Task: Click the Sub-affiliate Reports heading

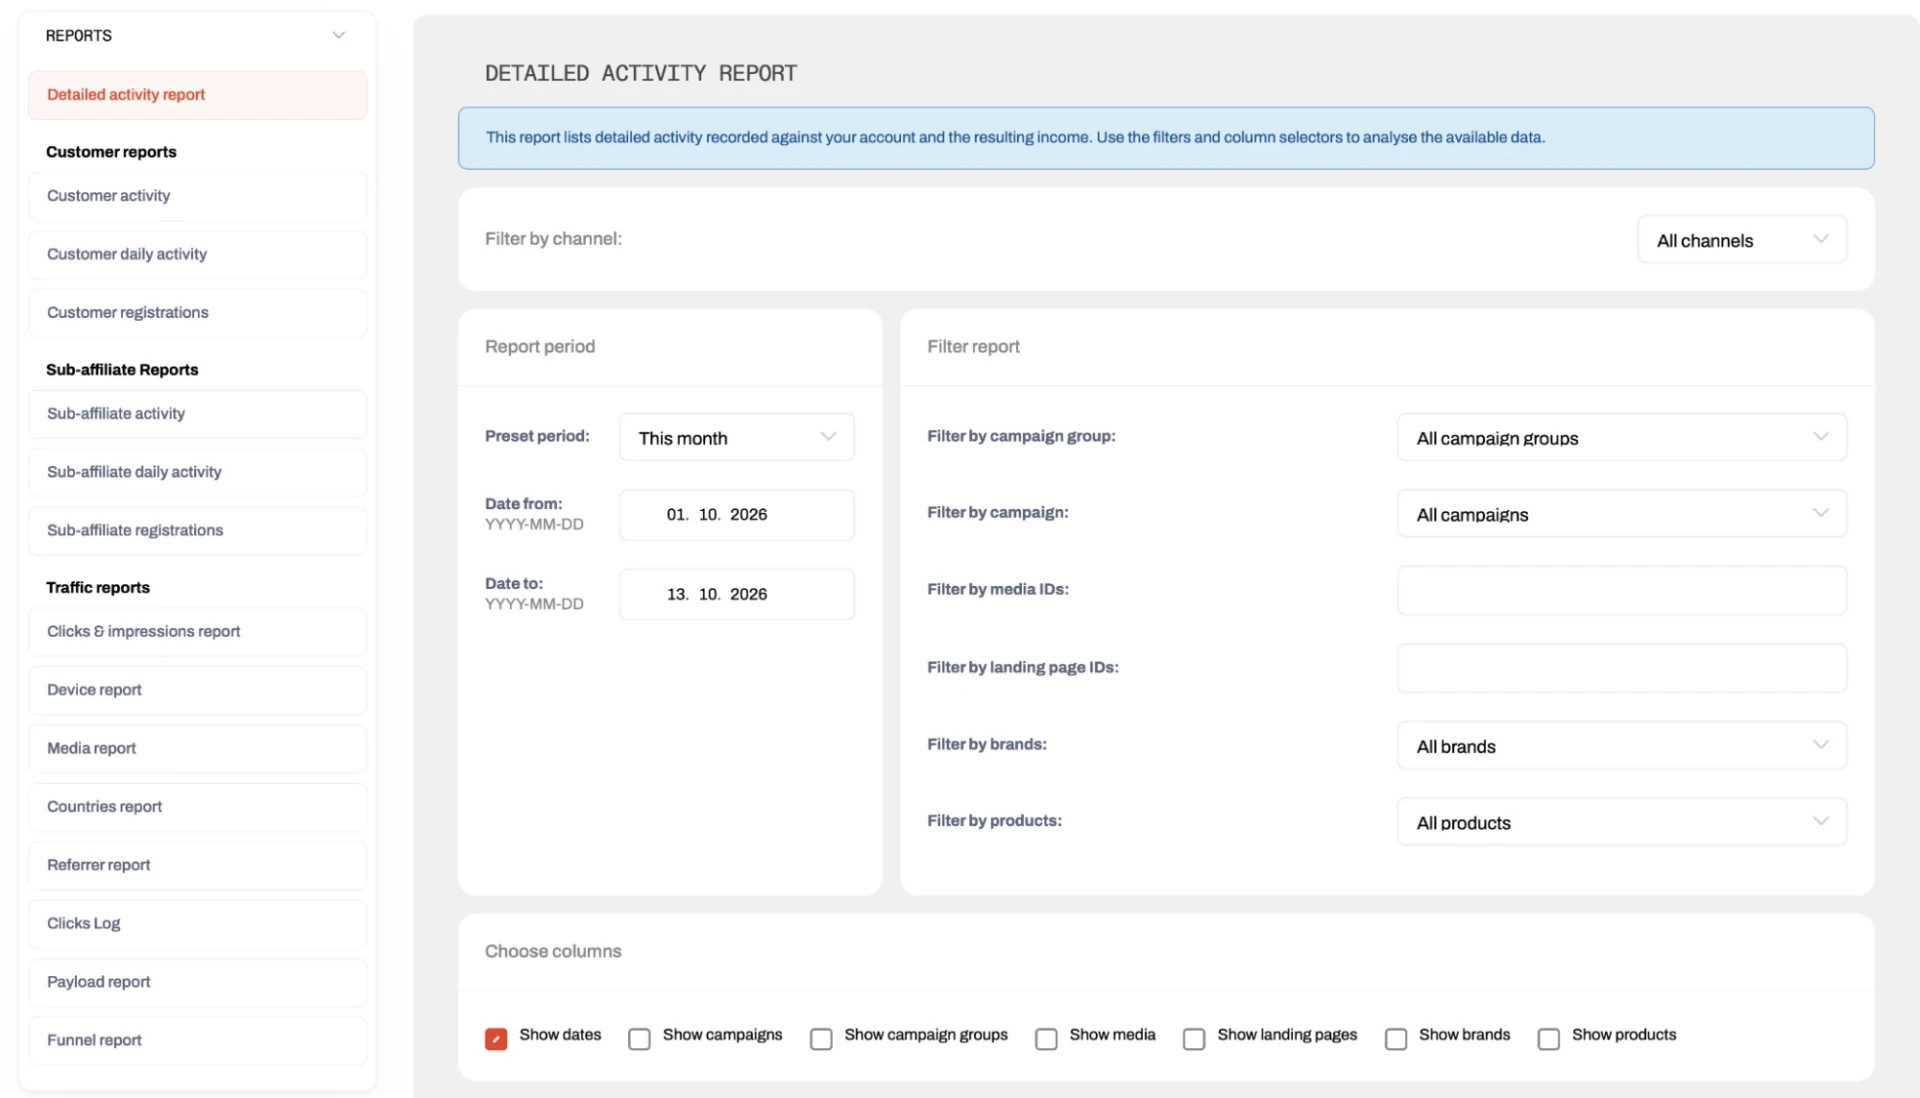Action: (x=122, y=370)
